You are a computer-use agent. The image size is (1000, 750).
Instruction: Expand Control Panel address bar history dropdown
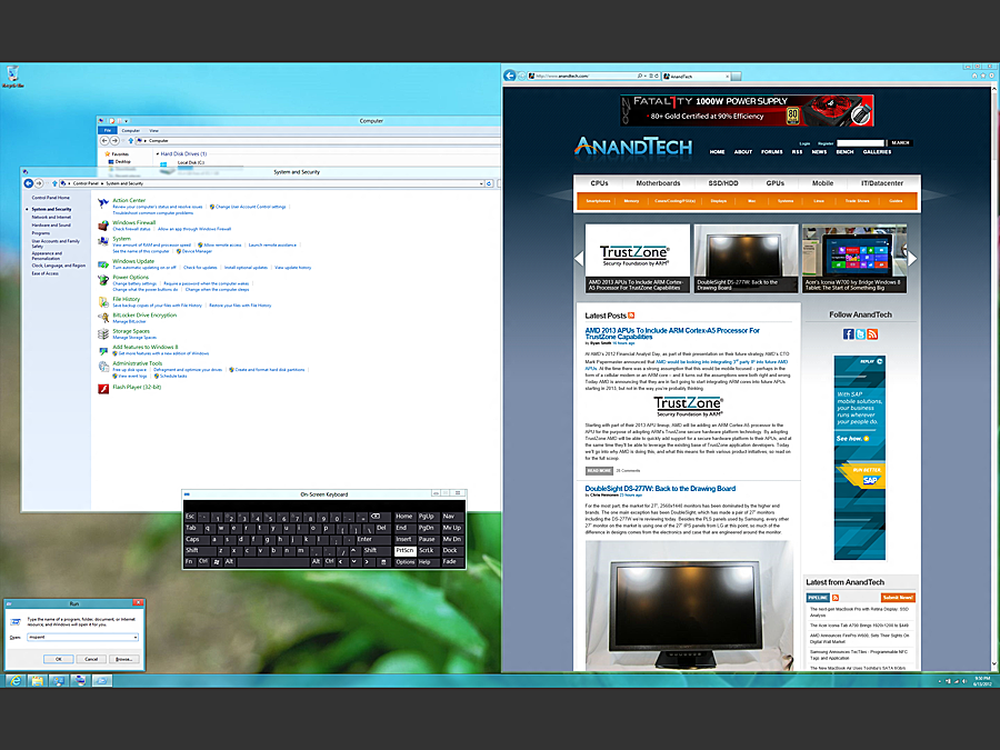coord(482,184)
